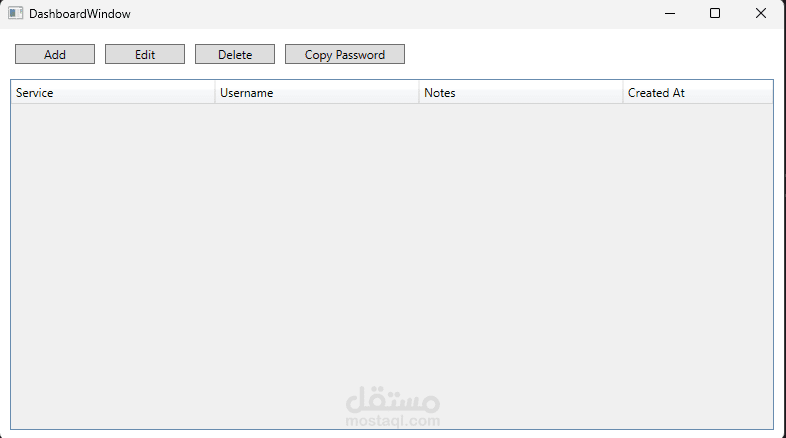Click the DashboardWindow app icon in title bar
Screen dimensions: 786x438
(x=16, y=14)
